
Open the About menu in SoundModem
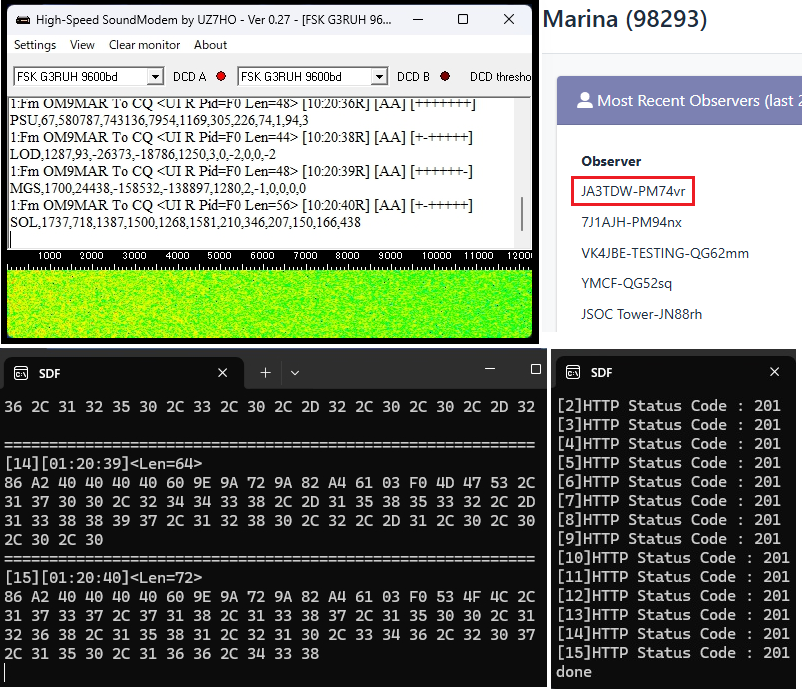(x=210, y=45)
